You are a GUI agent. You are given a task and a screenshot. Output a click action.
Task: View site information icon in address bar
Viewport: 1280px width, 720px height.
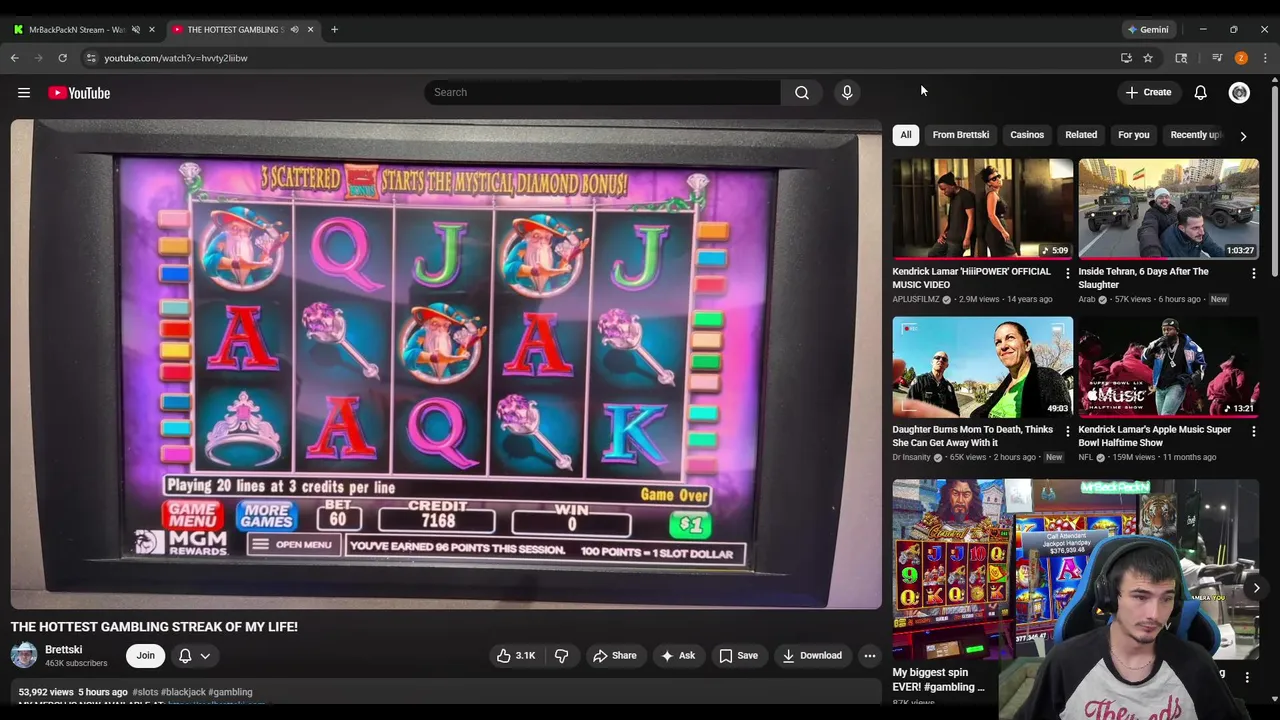[x=91, y=58]
